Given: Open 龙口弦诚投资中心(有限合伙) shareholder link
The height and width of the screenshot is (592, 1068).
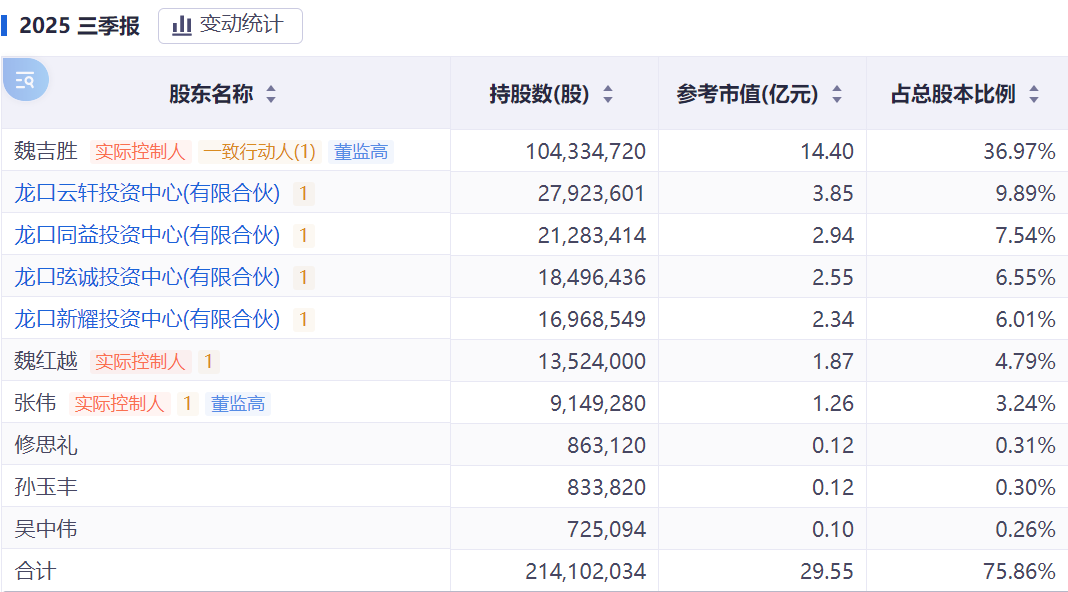Looking at the screenshot, I should 147,277.
